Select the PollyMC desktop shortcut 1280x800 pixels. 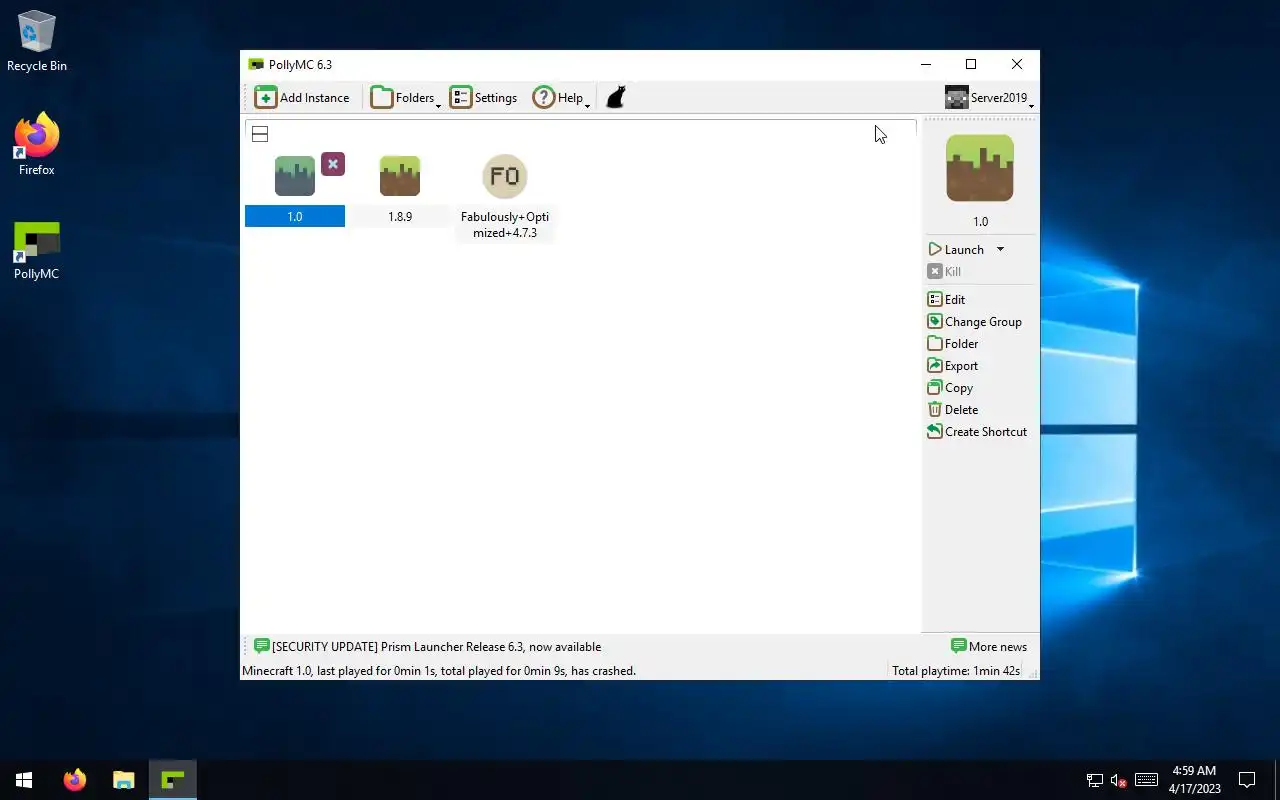(x=37, y=250)
